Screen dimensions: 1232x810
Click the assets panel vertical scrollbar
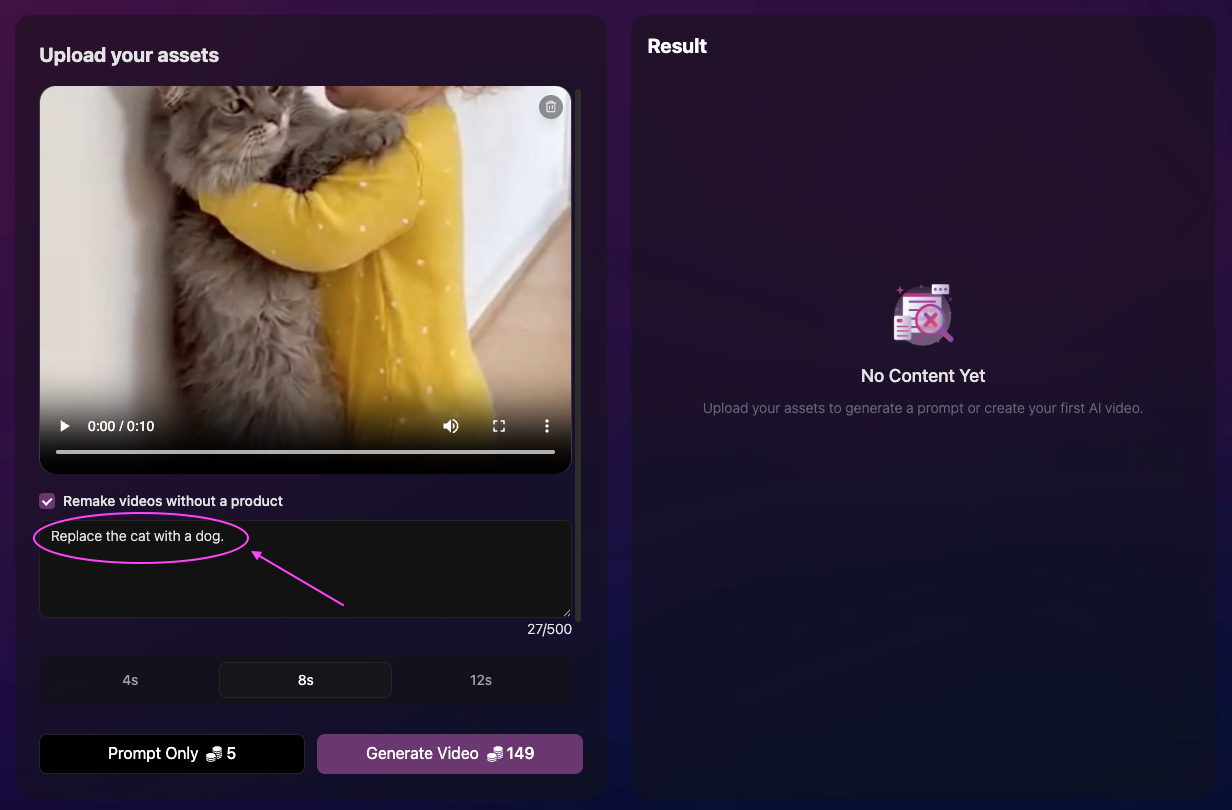click(578, 350)
